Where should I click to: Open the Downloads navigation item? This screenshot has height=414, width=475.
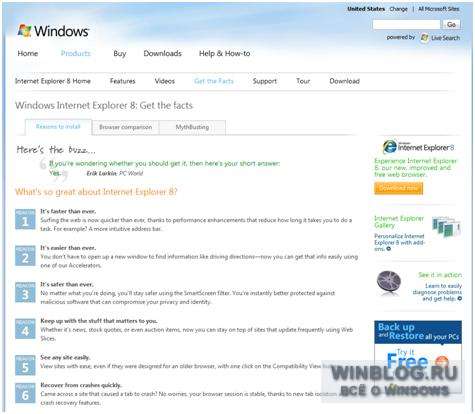click(x=163, y=53)
